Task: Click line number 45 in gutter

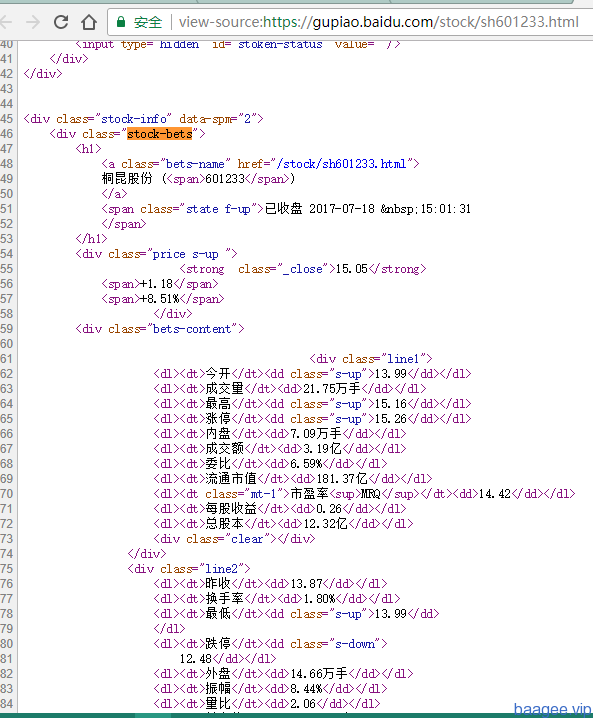Action: point(6,119)
